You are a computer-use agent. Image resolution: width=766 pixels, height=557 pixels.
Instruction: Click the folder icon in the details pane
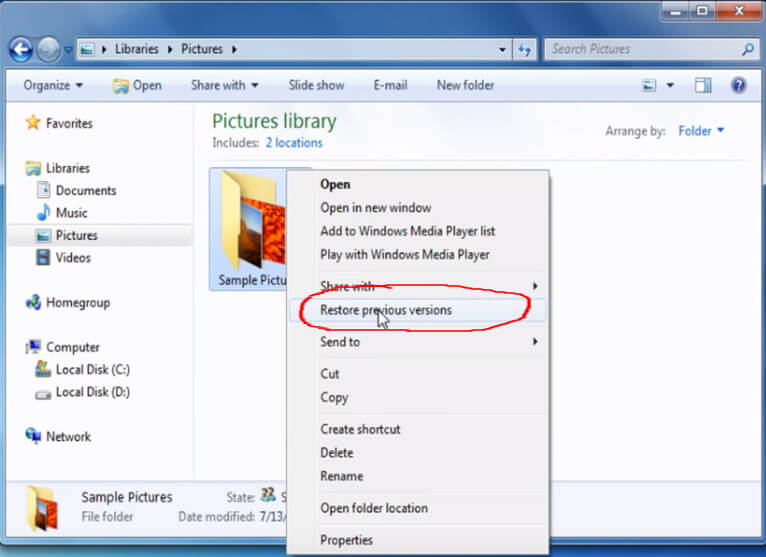click(x=42, y=508)
